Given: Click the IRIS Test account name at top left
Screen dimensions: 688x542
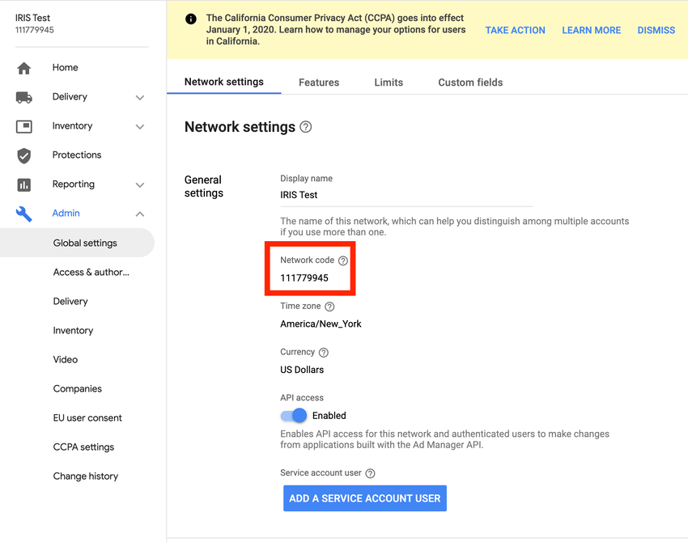Looking at the screenshot, I should (32, 18).
